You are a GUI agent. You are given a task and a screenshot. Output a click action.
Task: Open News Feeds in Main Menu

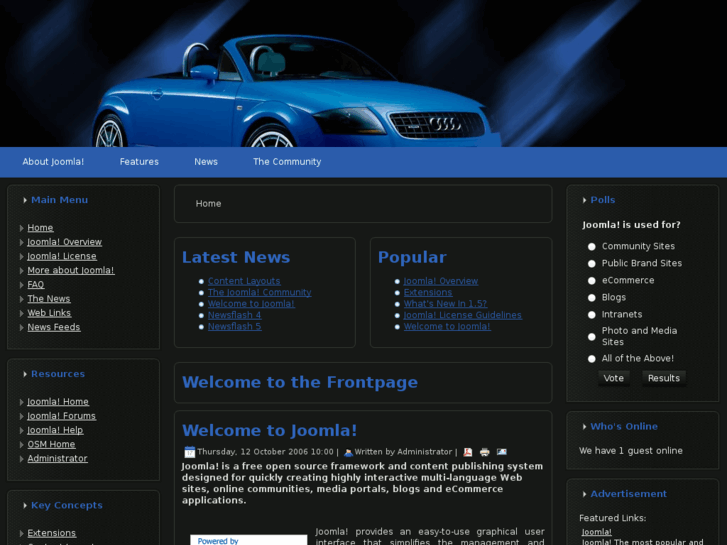point(54,327)
